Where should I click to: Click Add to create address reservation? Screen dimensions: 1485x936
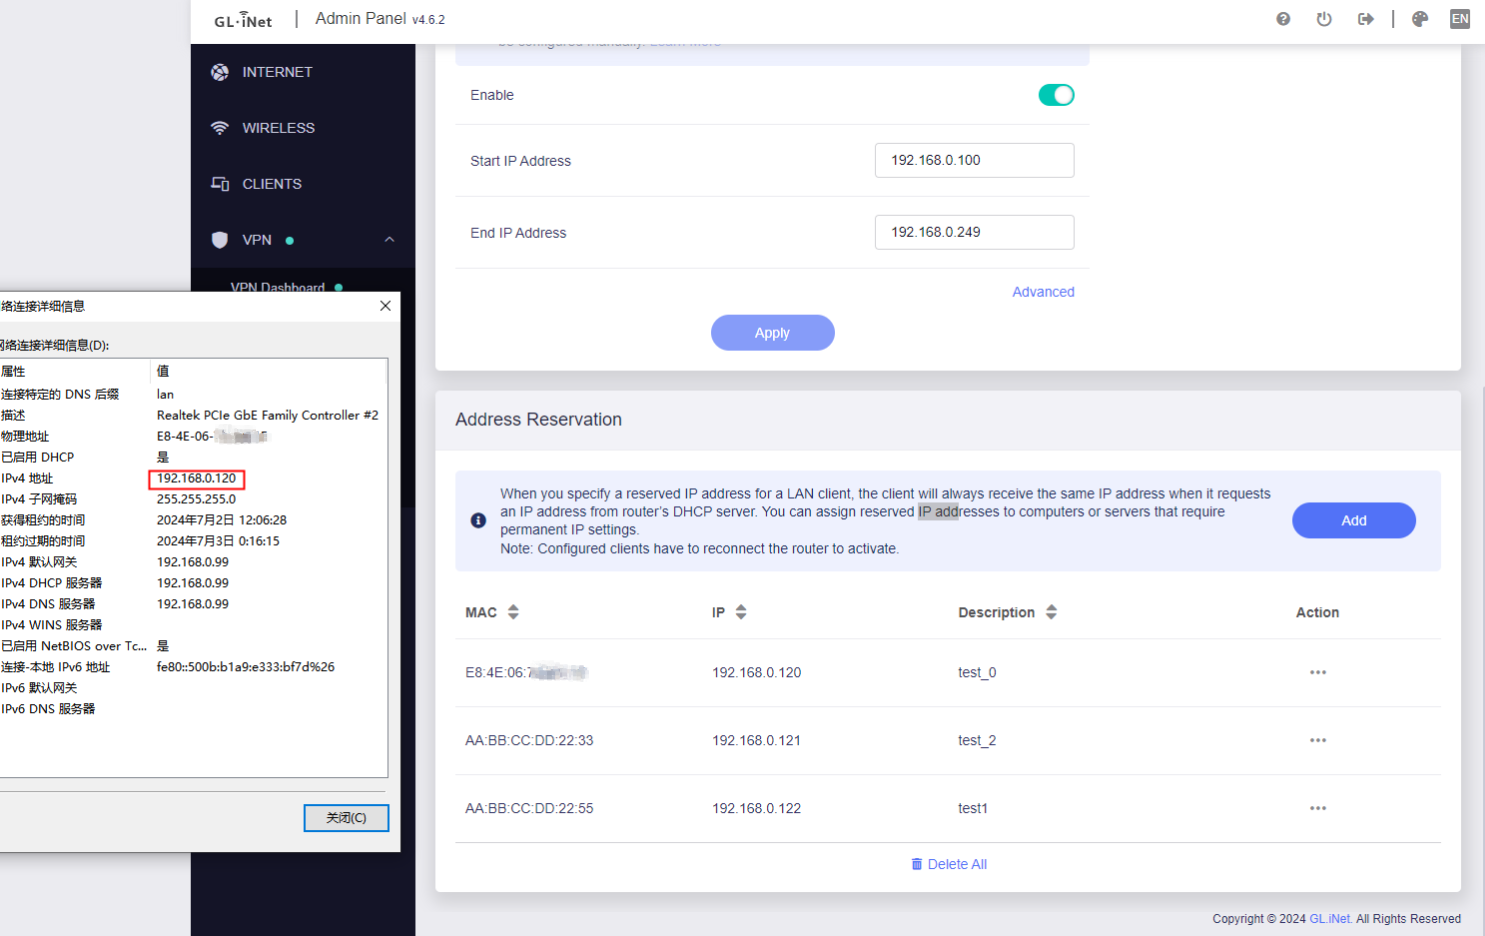(x=1353, y=521)
